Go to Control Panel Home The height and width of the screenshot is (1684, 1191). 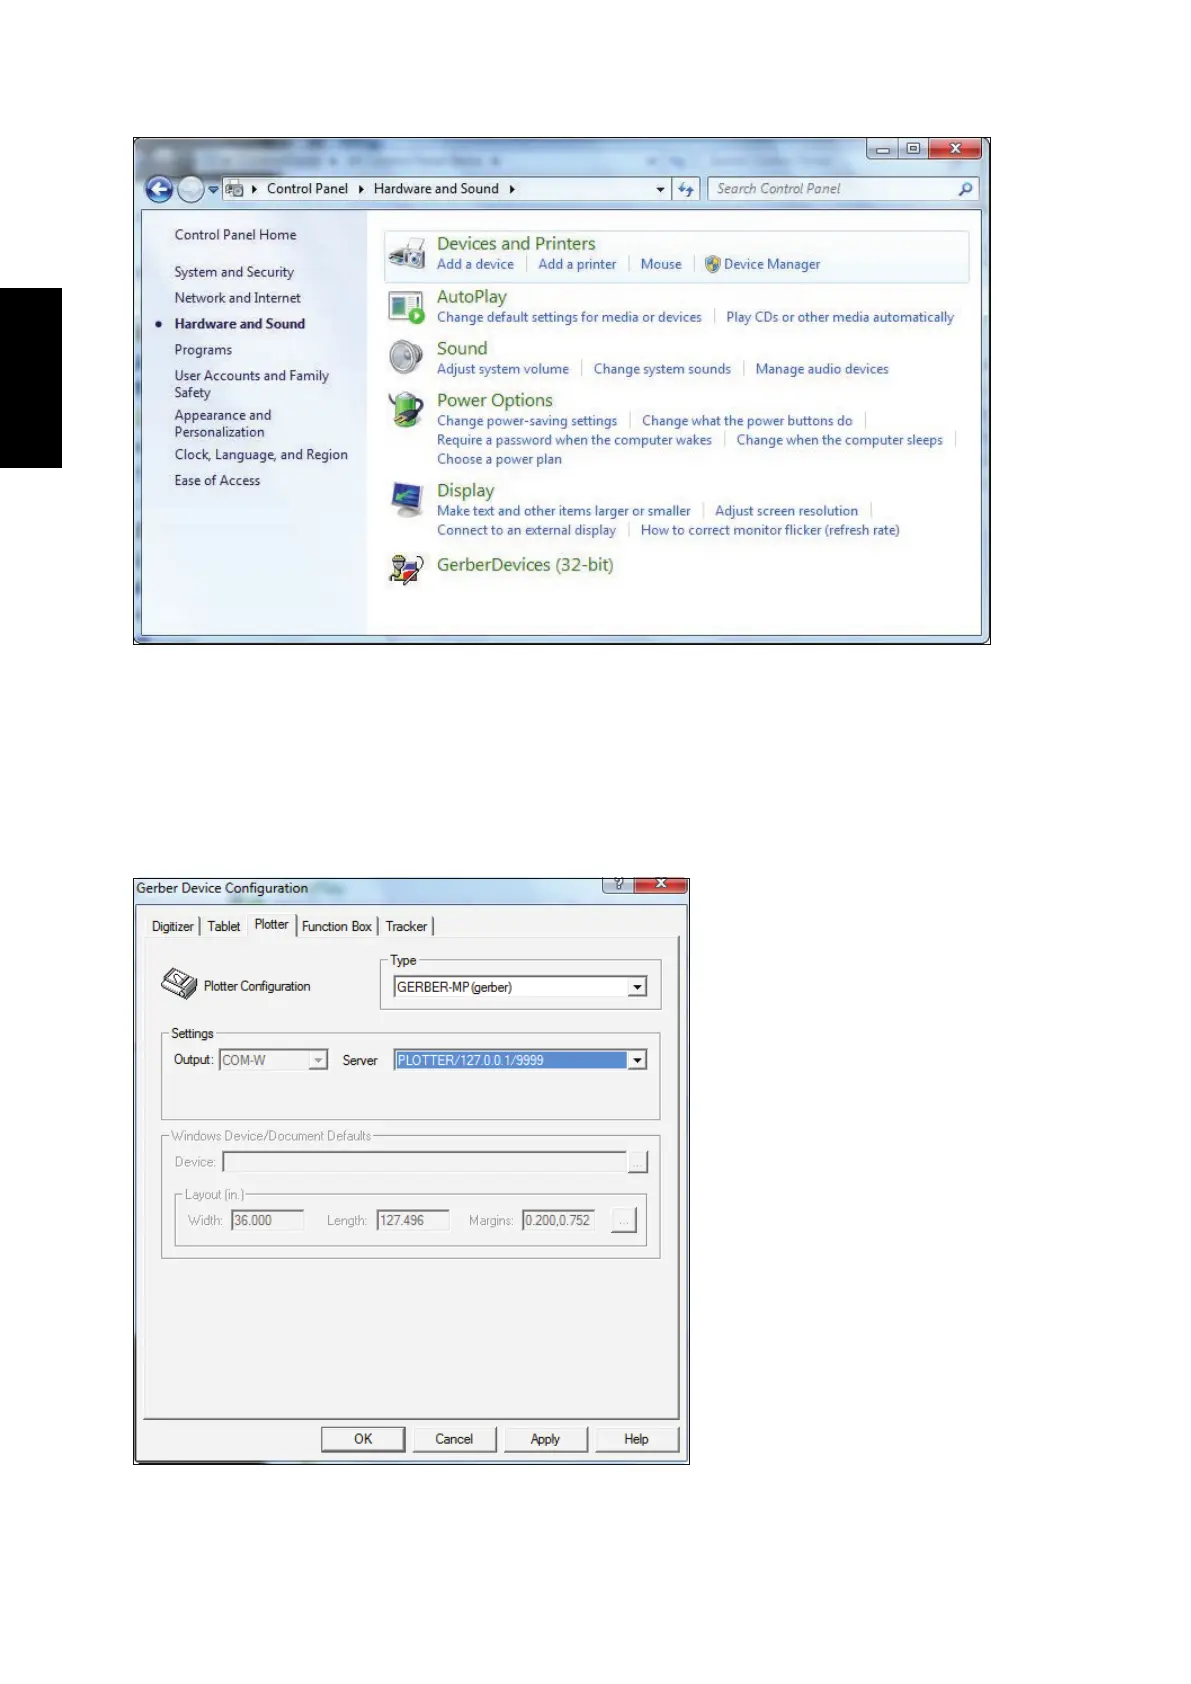235,235
